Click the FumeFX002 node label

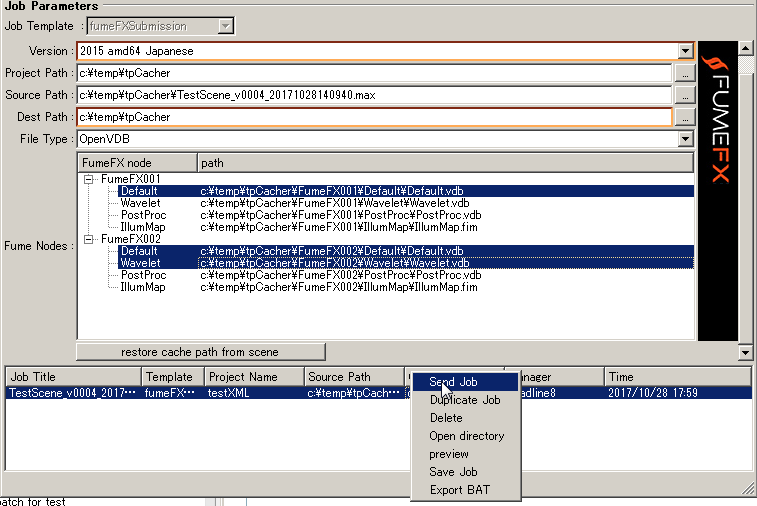[130, 239]
